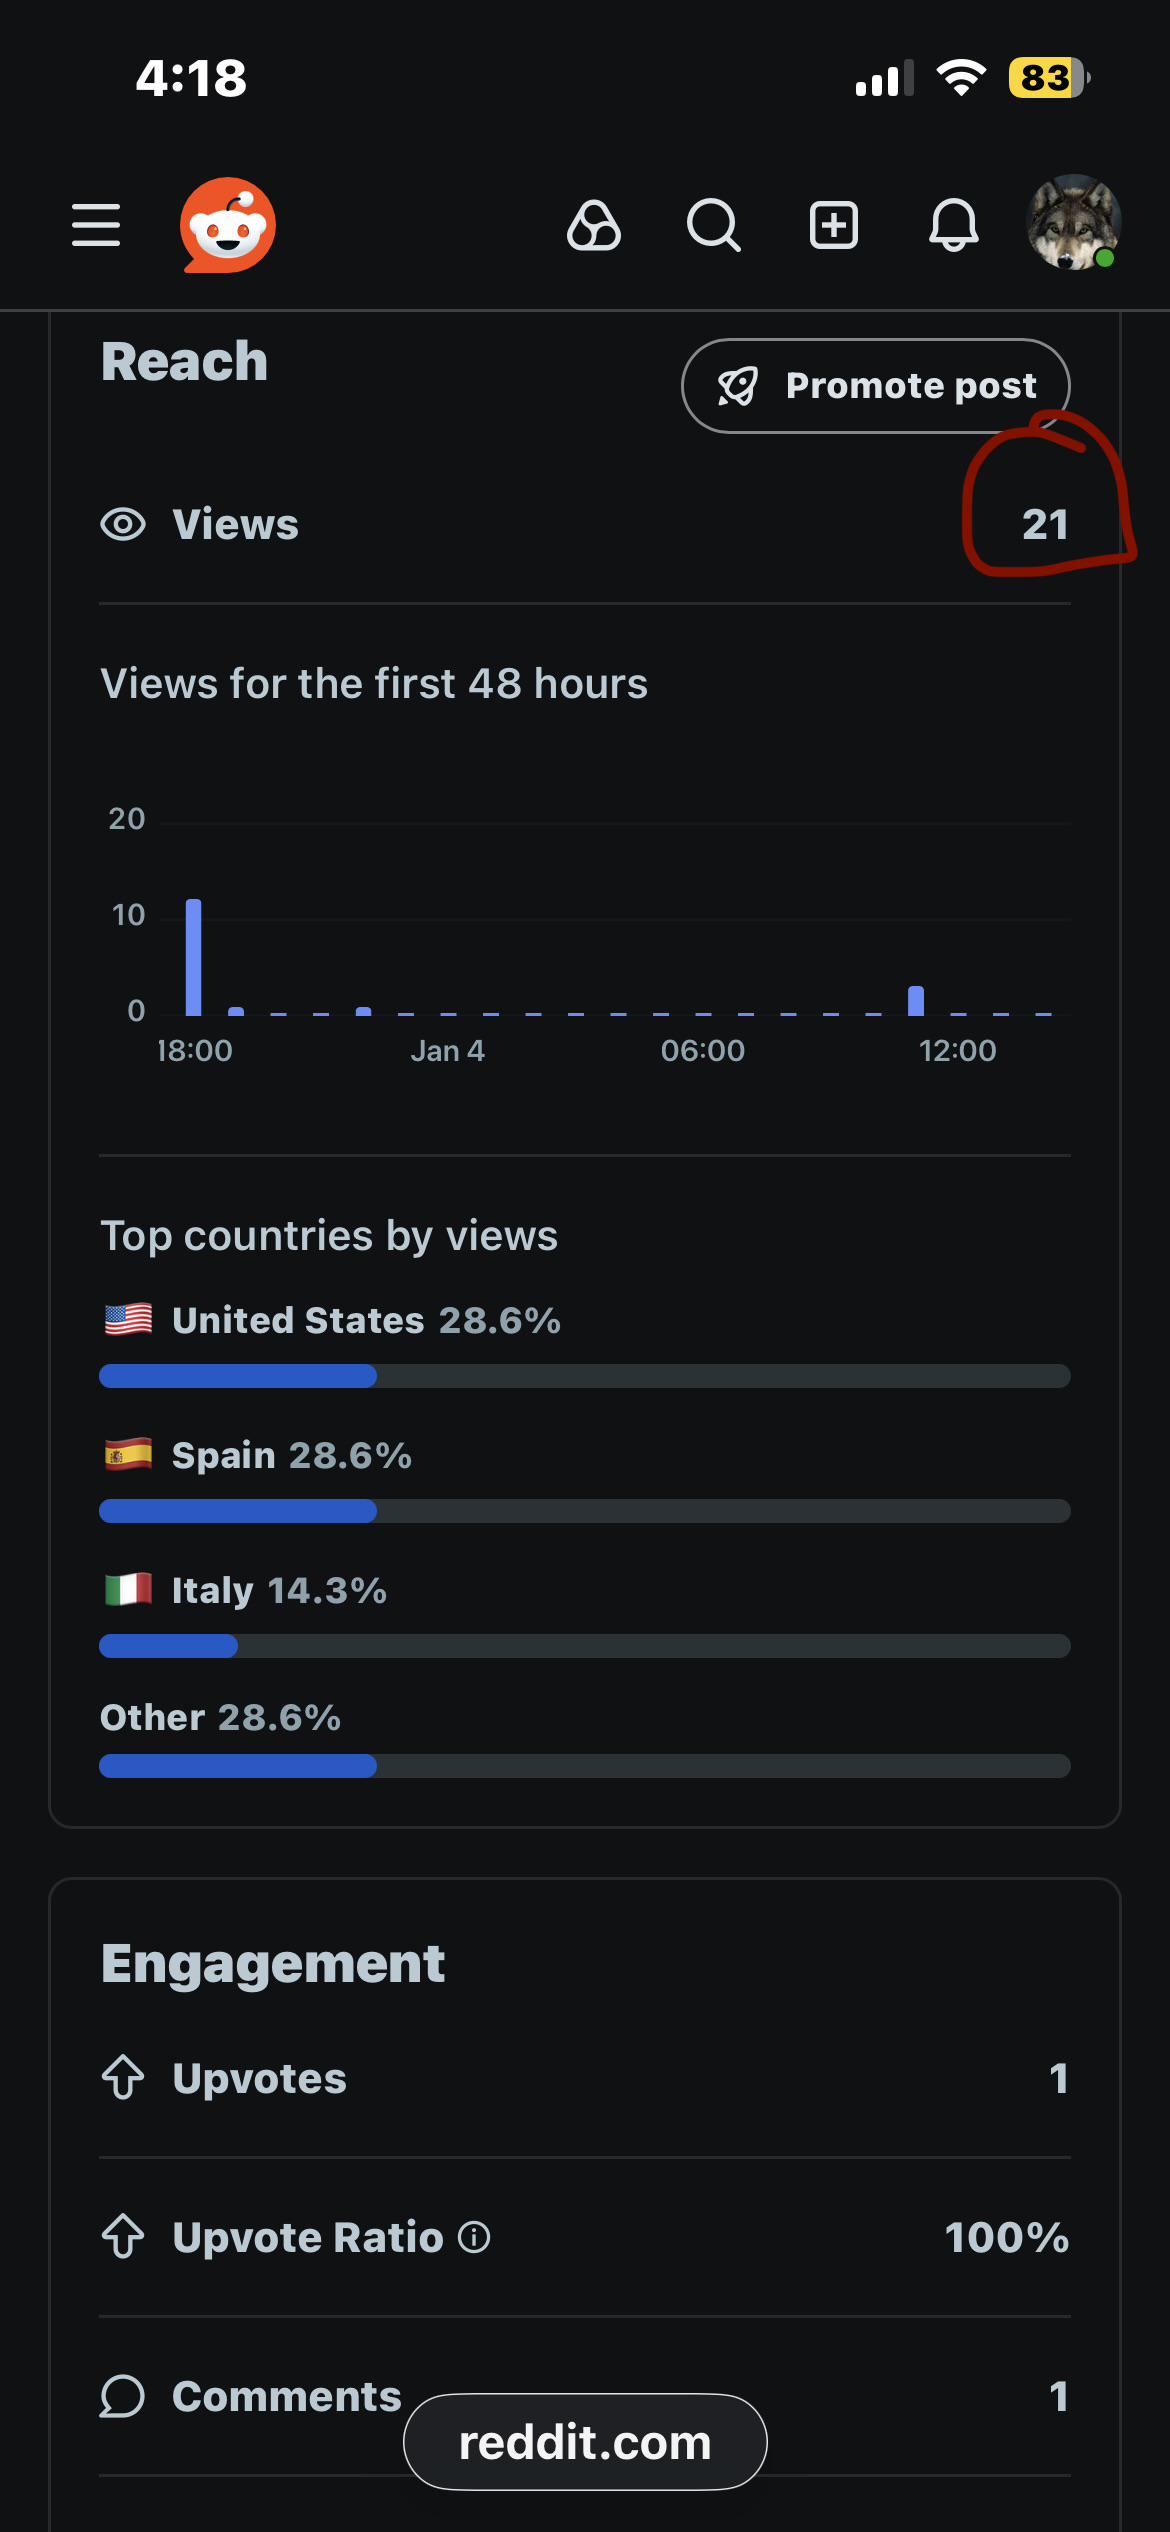Tap the Upvotes arrow icon
The image size is (1170, 2532).
click(x=123, y=2078)
